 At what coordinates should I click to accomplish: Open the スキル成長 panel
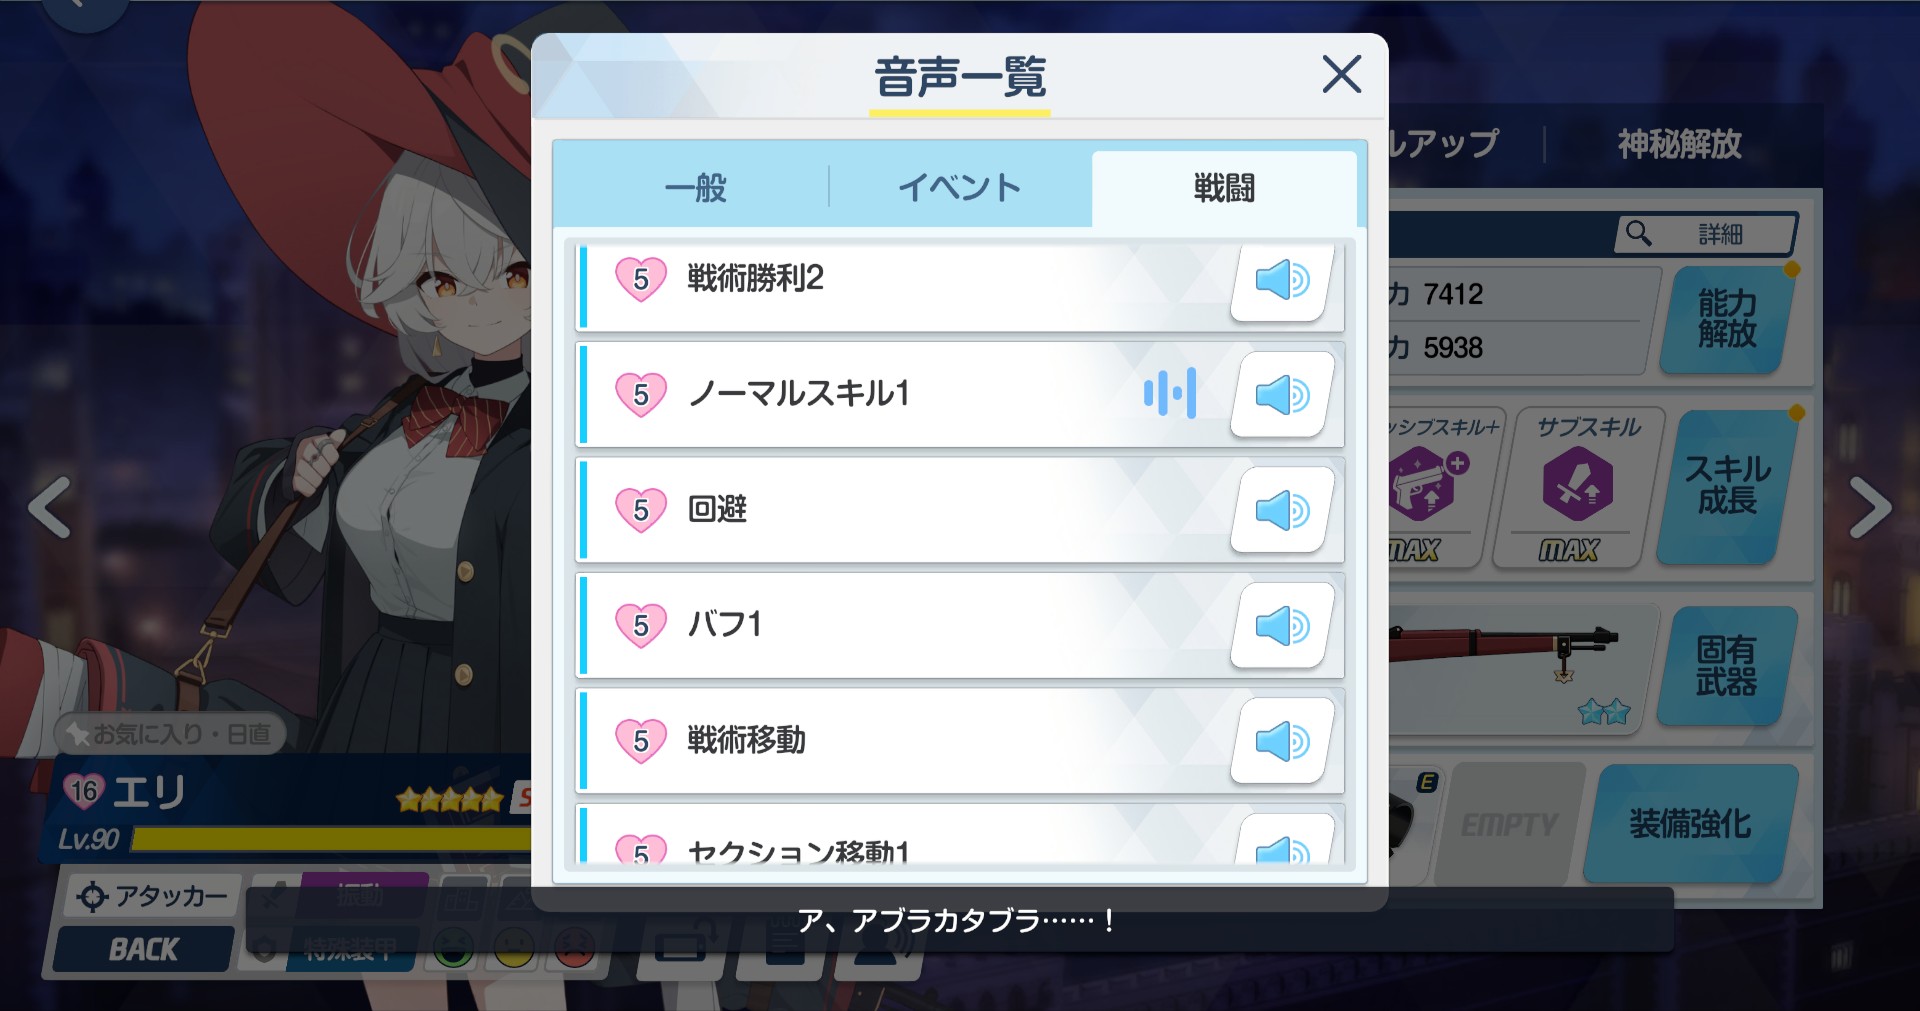(x=1728, y=486)
